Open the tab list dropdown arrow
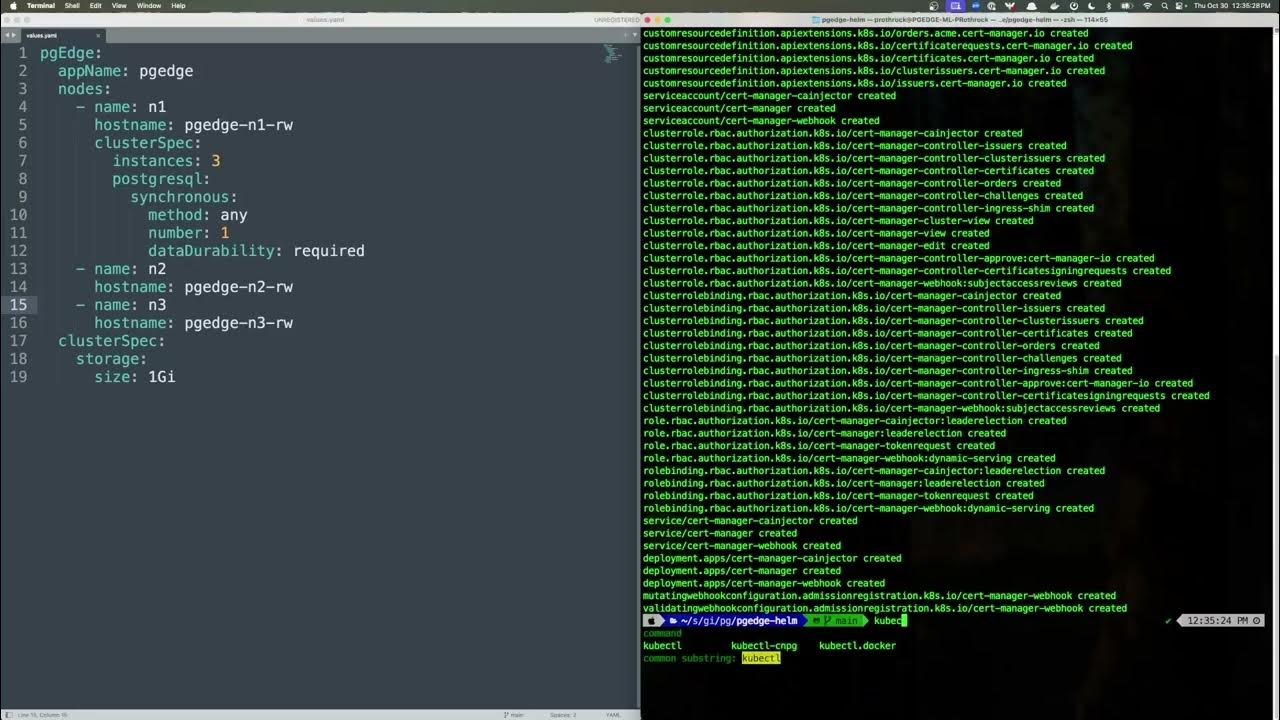 coord(635,35)
